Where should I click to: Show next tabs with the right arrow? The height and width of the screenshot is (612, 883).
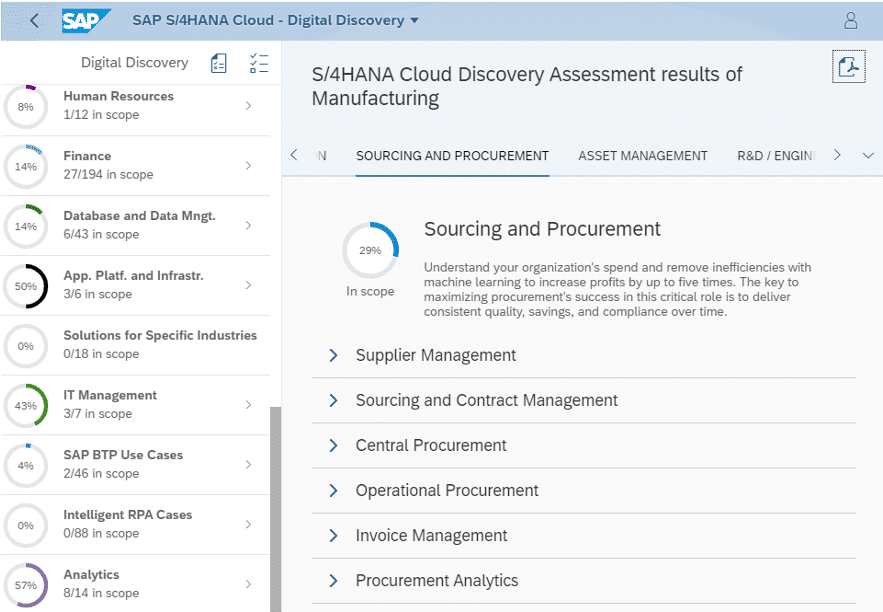click(837, 155)
